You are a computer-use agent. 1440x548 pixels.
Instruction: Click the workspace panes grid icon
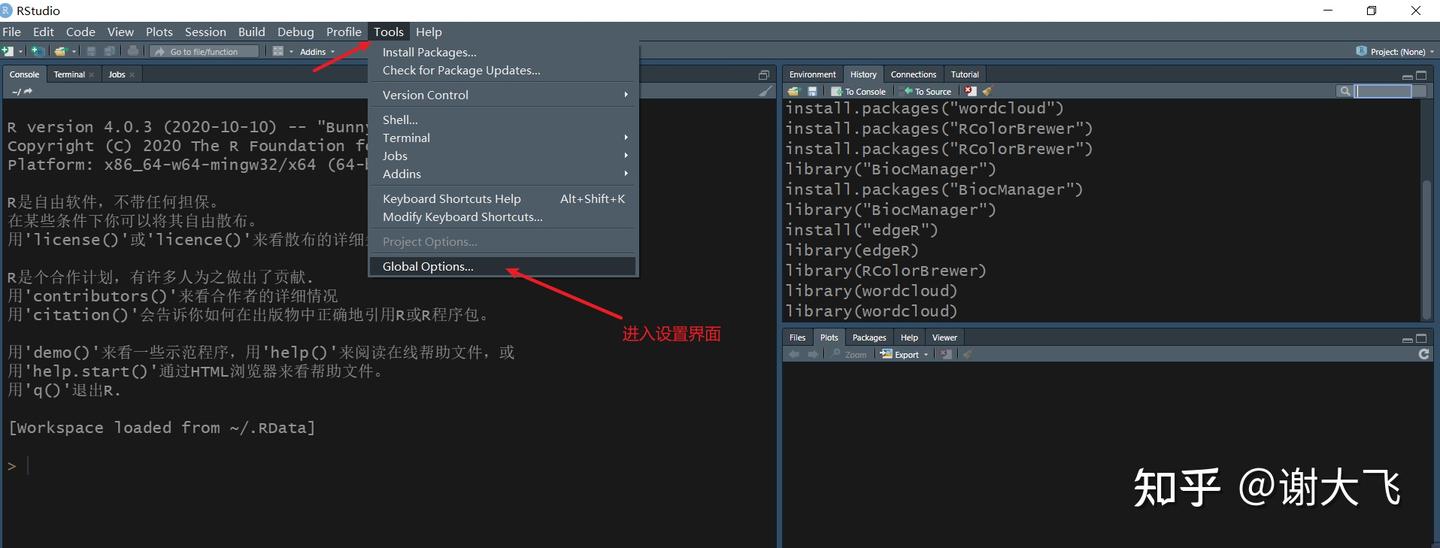point(278,51)
